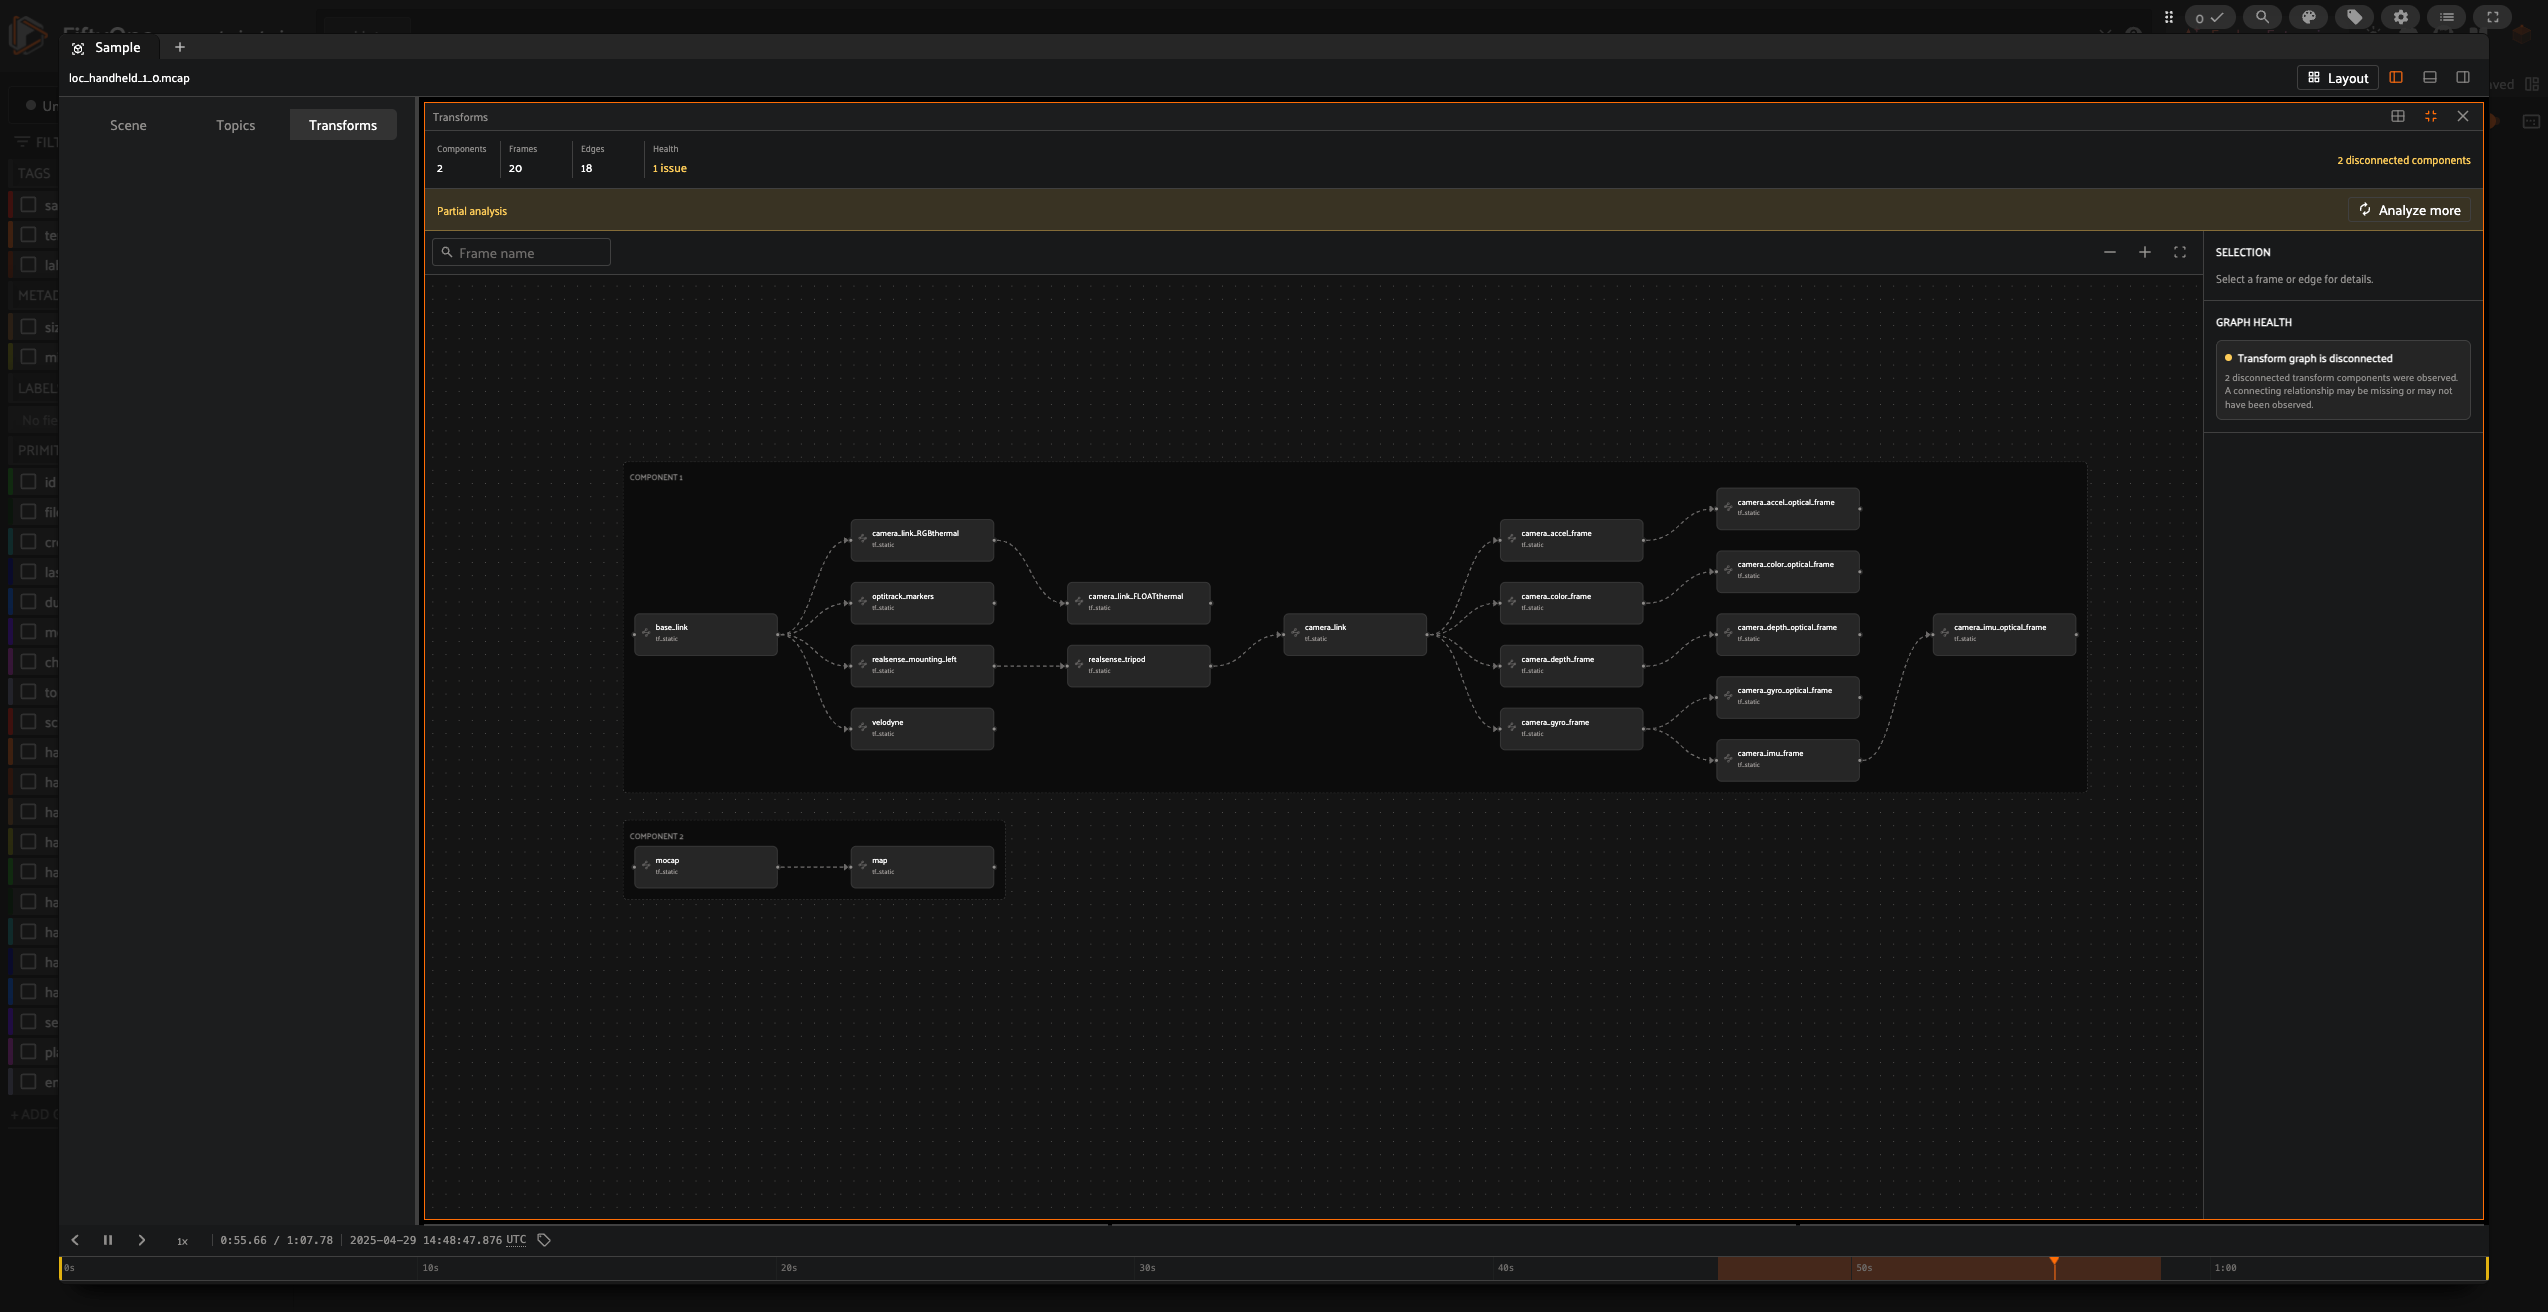Viewport: 2548px width, 1312px height.
Task: Select the base_link frame node
Action: point(705,634)
